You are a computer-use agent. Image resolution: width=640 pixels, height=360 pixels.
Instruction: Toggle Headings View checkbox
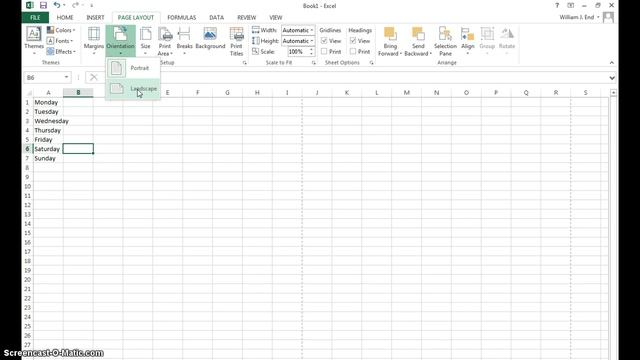pos(353,41)
